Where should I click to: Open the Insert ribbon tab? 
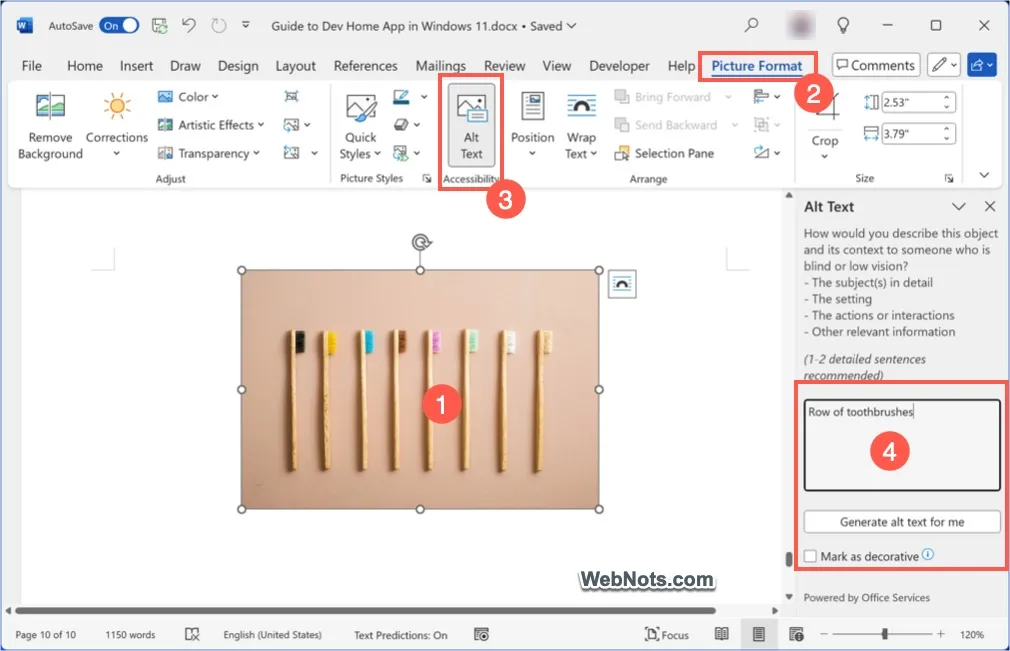point(136,66)
